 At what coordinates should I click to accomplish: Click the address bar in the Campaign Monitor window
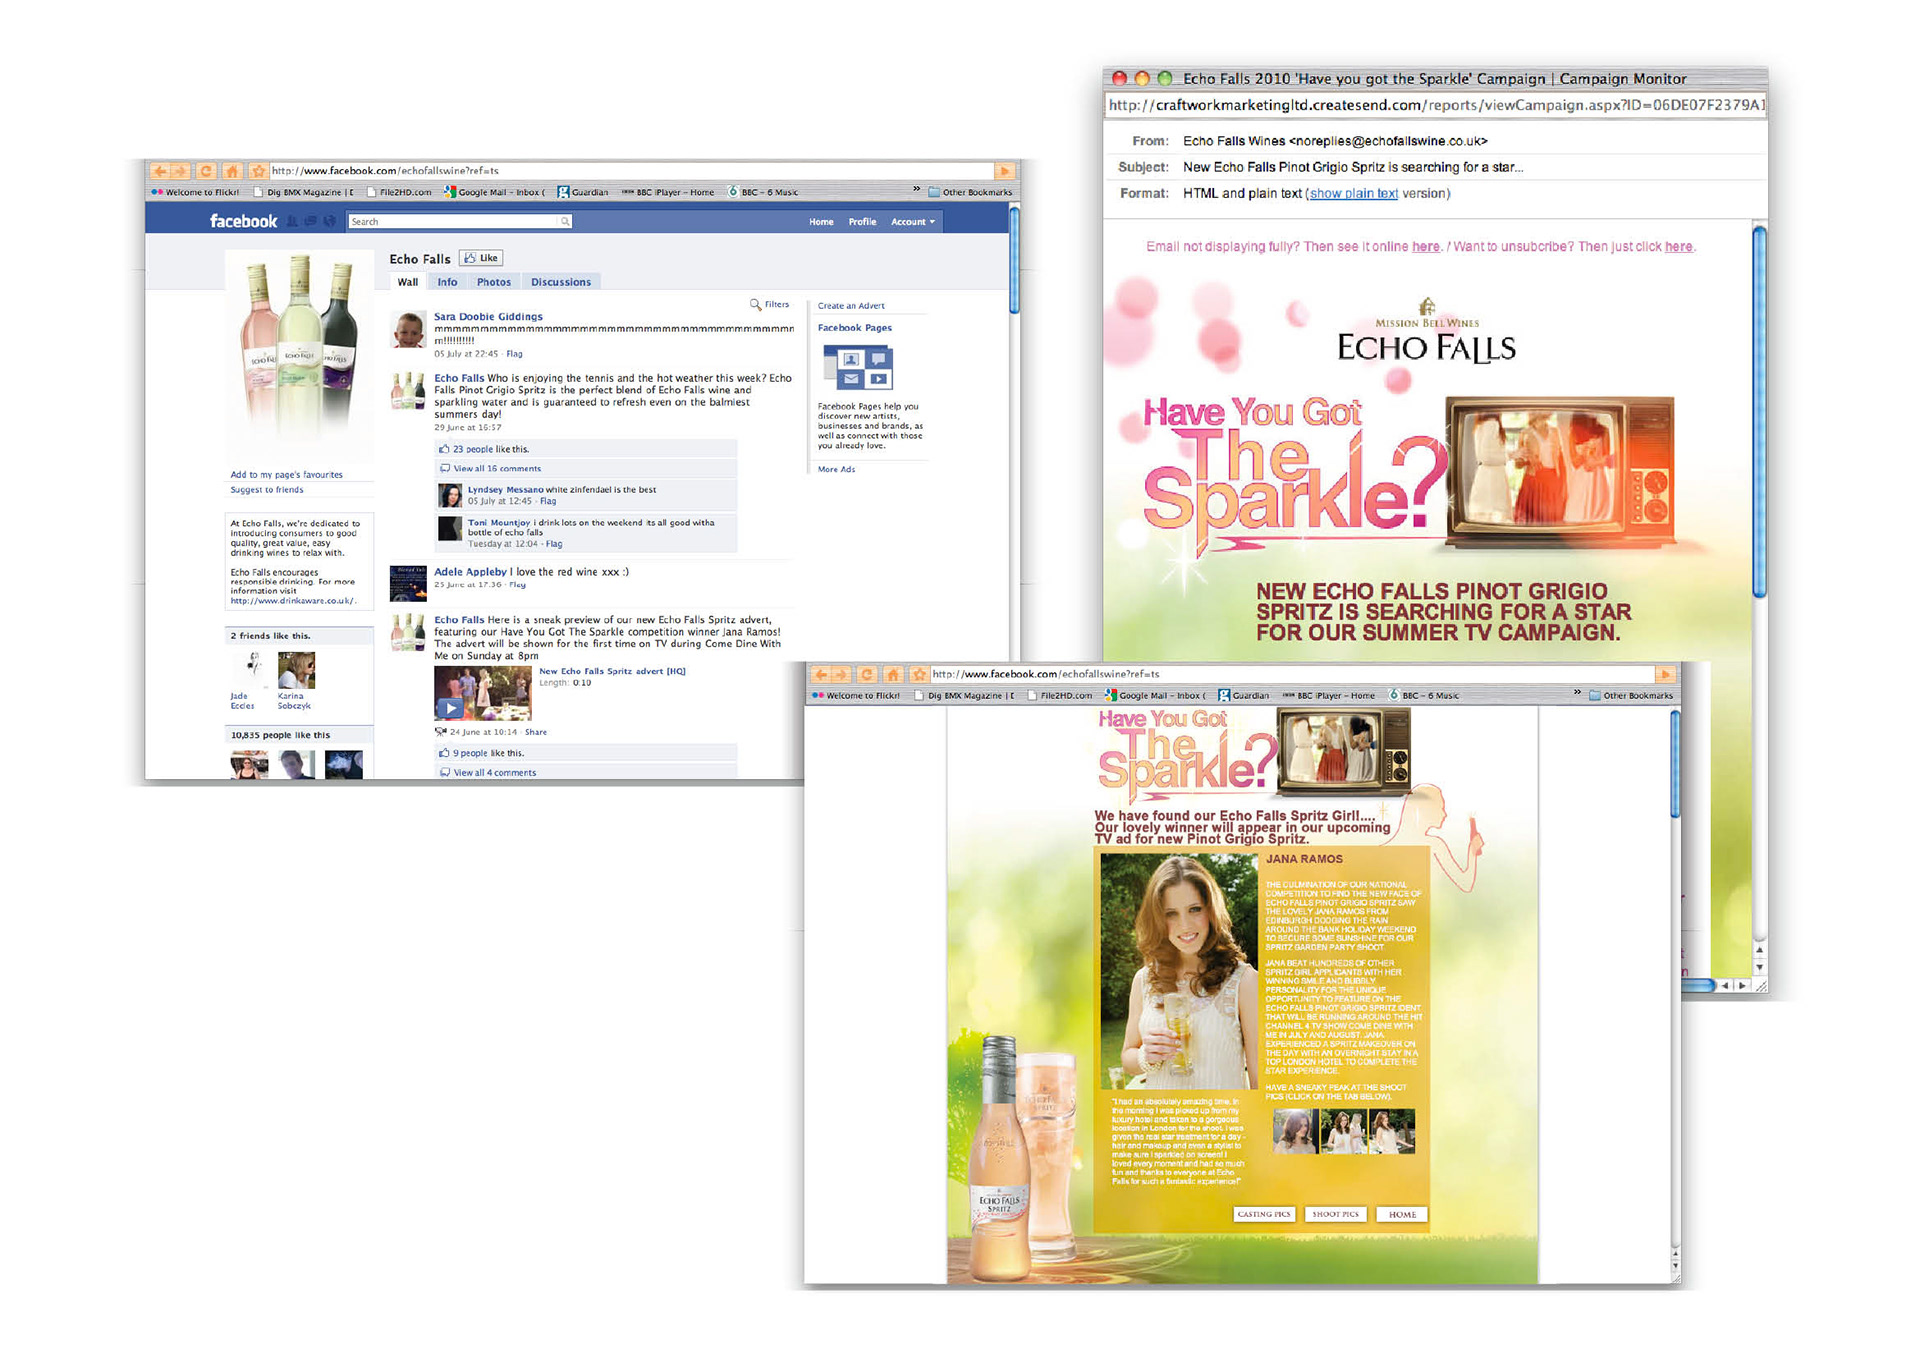[x=1435, y=105]
